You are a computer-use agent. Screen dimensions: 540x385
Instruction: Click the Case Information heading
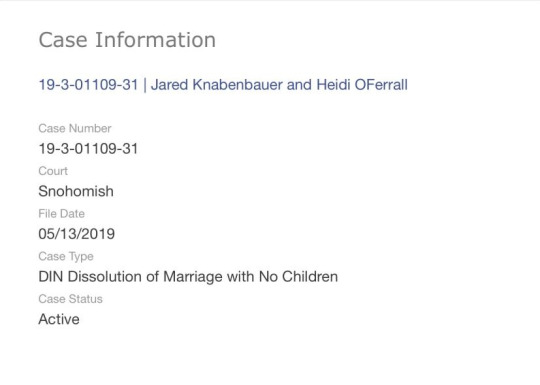[127, 40]
